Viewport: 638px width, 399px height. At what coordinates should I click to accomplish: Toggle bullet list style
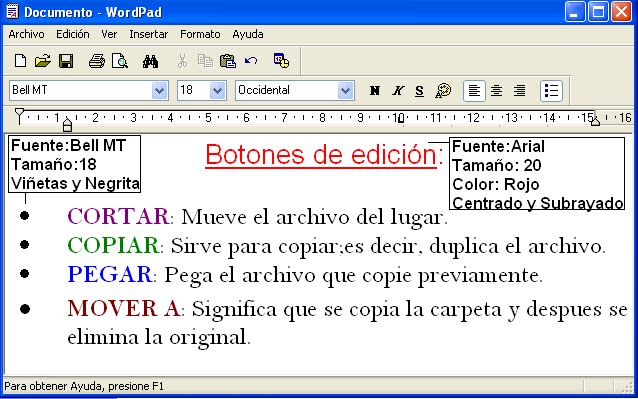point(551,90)
